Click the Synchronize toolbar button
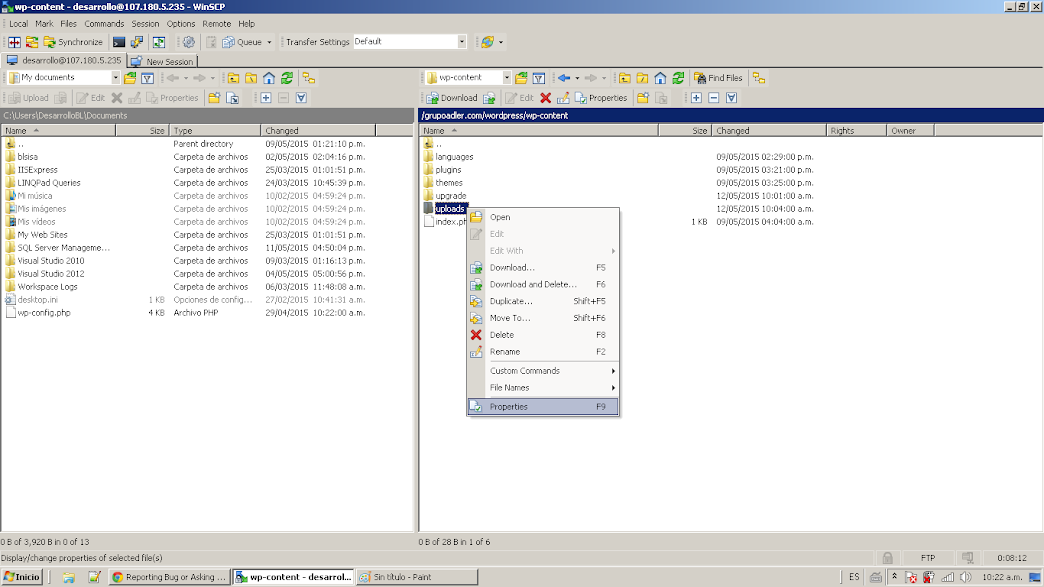This screenshot has width=1044, height=587. [72, 42]
